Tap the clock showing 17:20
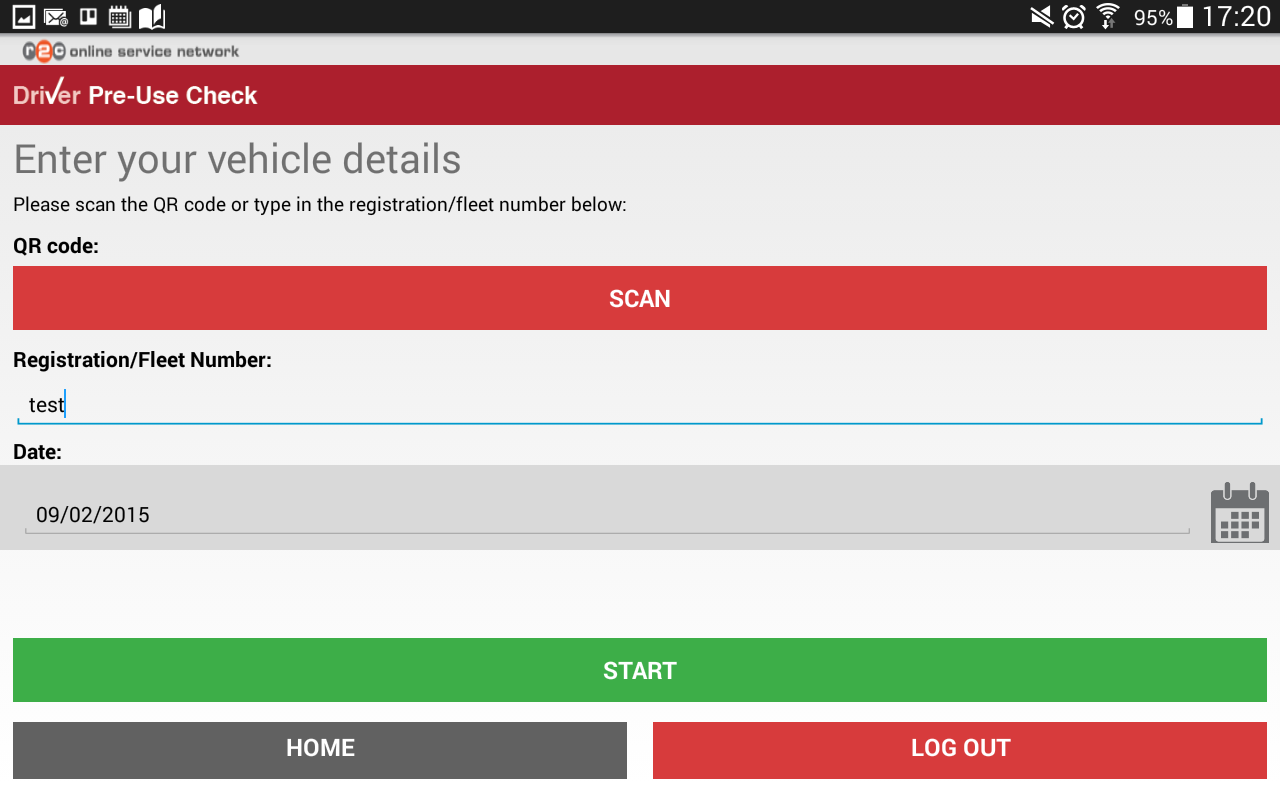This screenshot has height=800, width=1280. tap(1240, 16)
